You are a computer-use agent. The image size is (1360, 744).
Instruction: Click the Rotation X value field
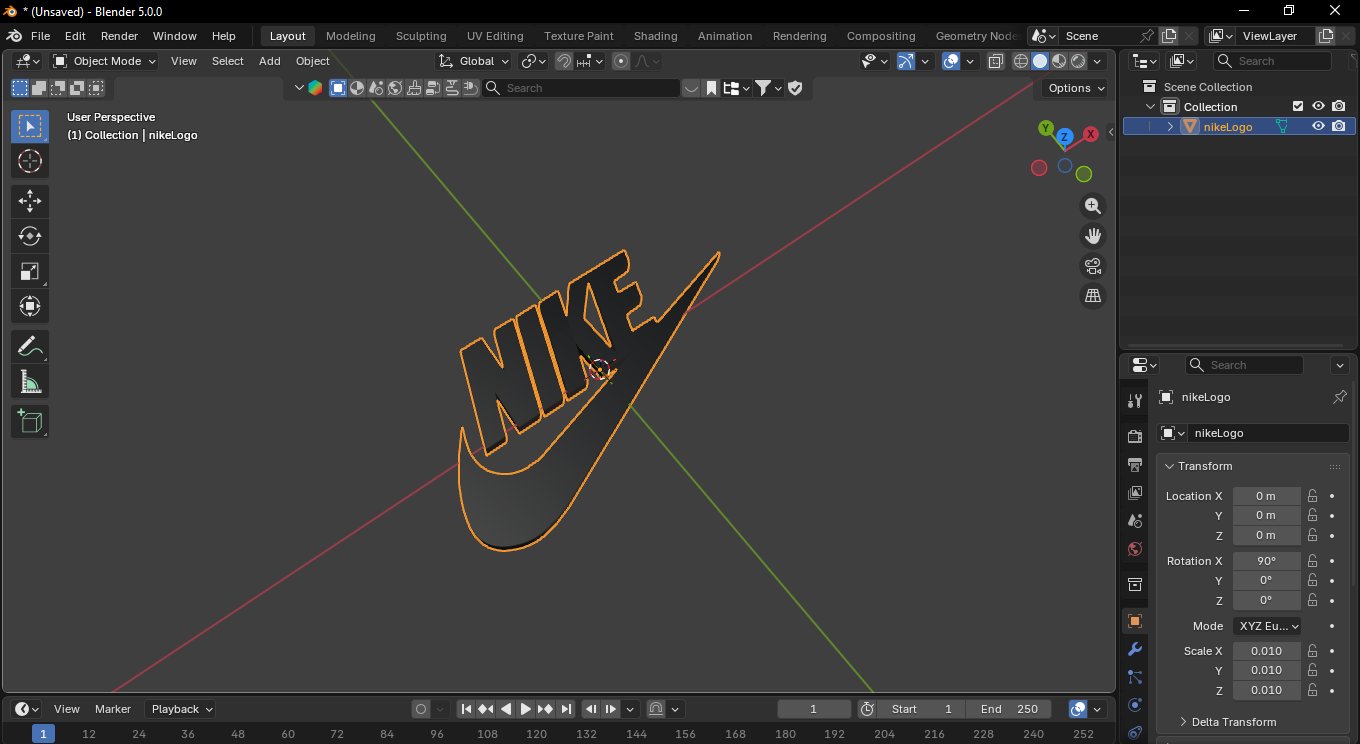click(x=1265, y=561)
